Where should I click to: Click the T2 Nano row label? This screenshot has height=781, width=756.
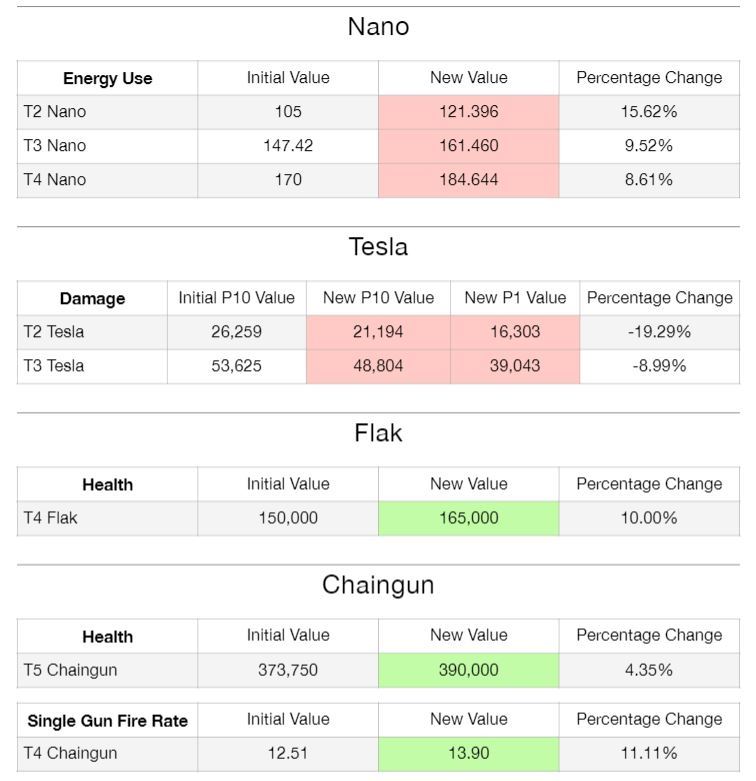click(x=55, y=112)
